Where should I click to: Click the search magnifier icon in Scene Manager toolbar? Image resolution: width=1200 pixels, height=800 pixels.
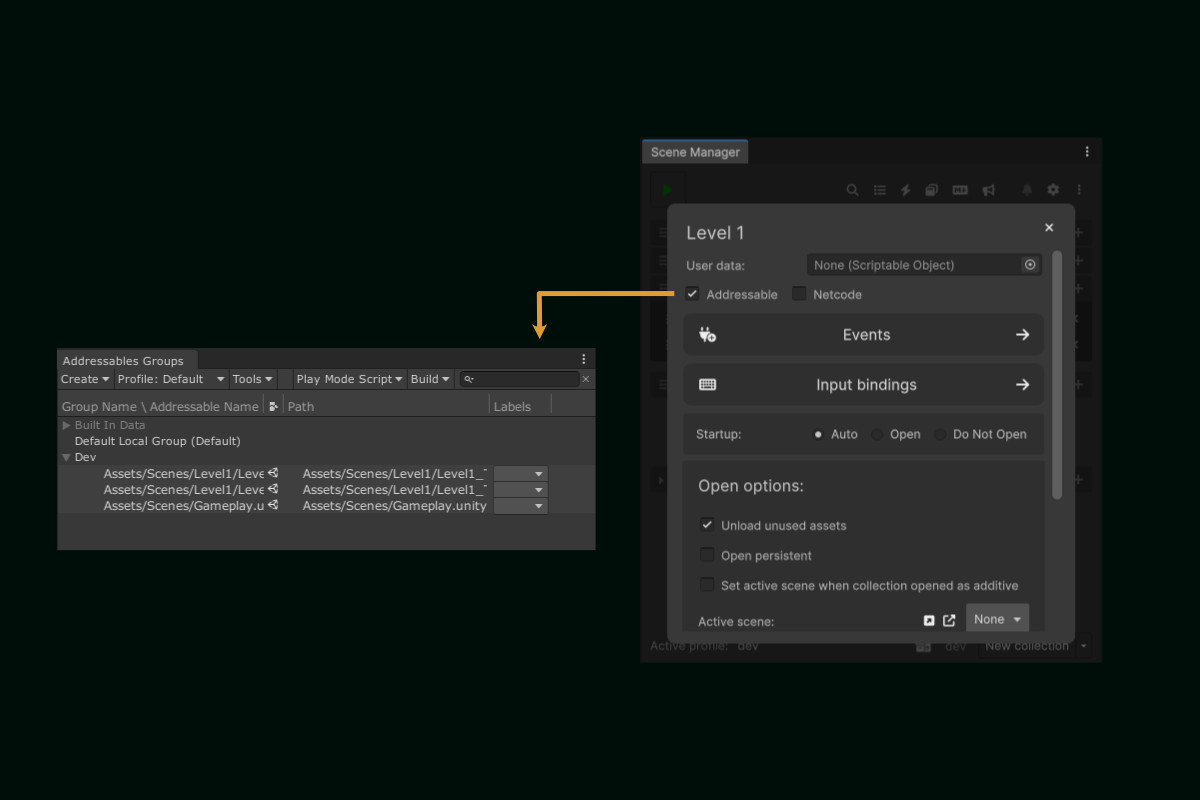pos(853,190)
